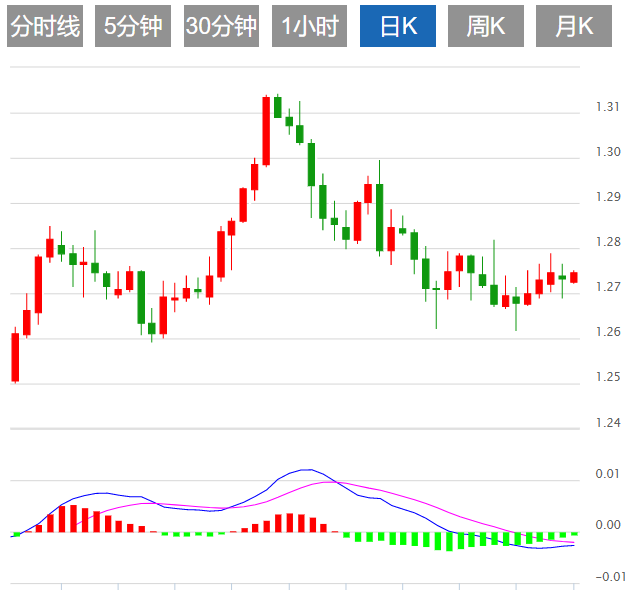Switch to the 周K weekly tab
The width and height of the screenshot is (635, 590).
(486, 26)
